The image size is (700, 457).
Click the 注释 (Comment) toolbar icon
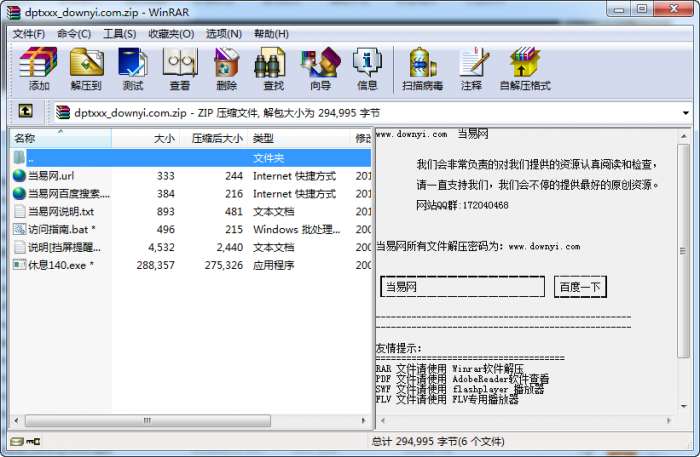point(473,62)
